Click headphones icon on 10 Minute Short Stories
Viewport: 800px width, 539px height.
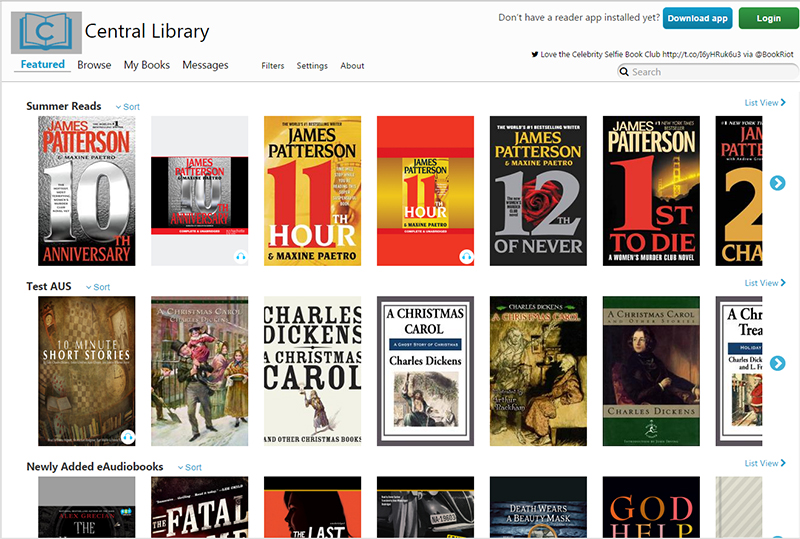point(128,437)
